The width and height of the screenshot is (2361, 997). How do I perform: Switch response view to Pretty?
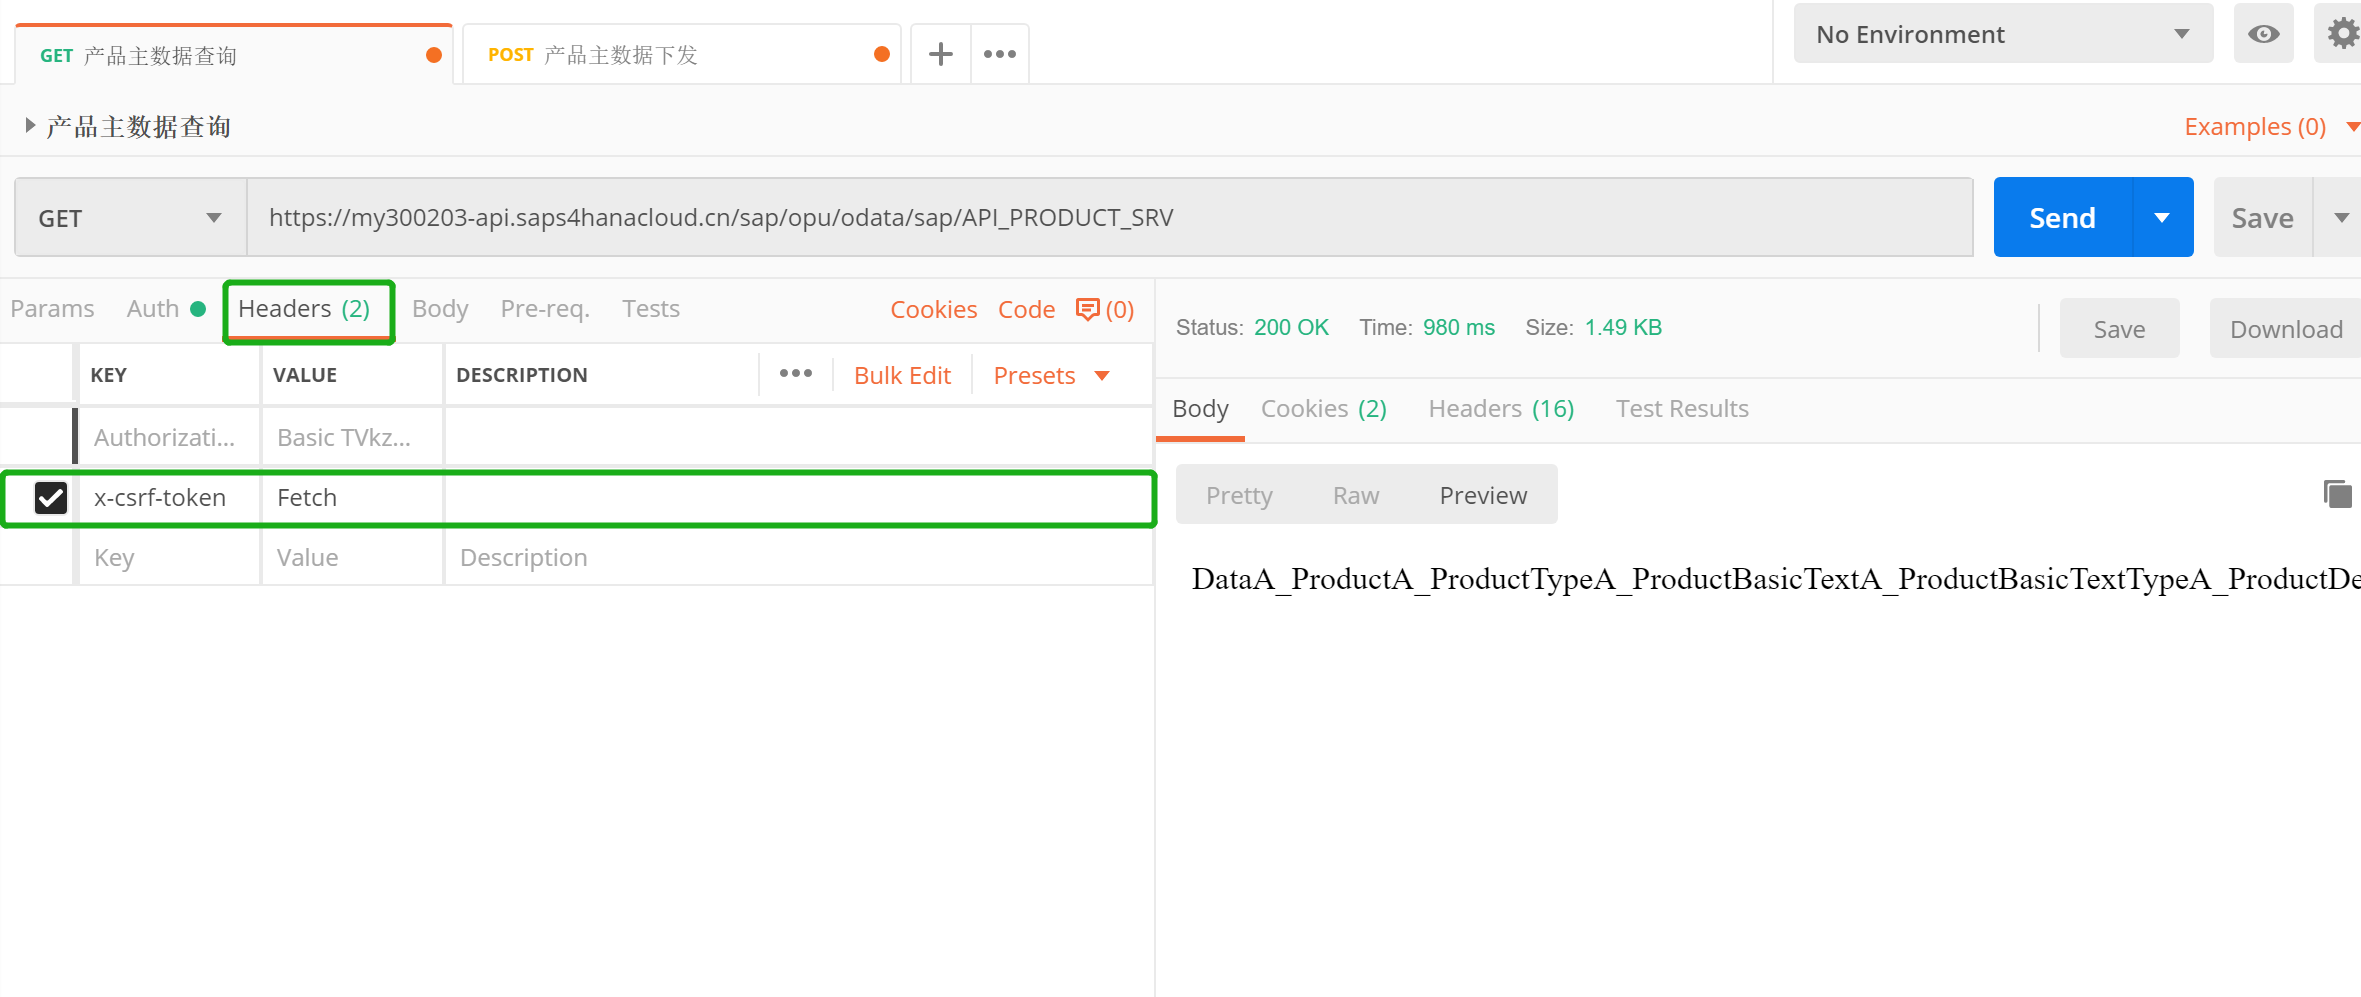point(1239,494)
